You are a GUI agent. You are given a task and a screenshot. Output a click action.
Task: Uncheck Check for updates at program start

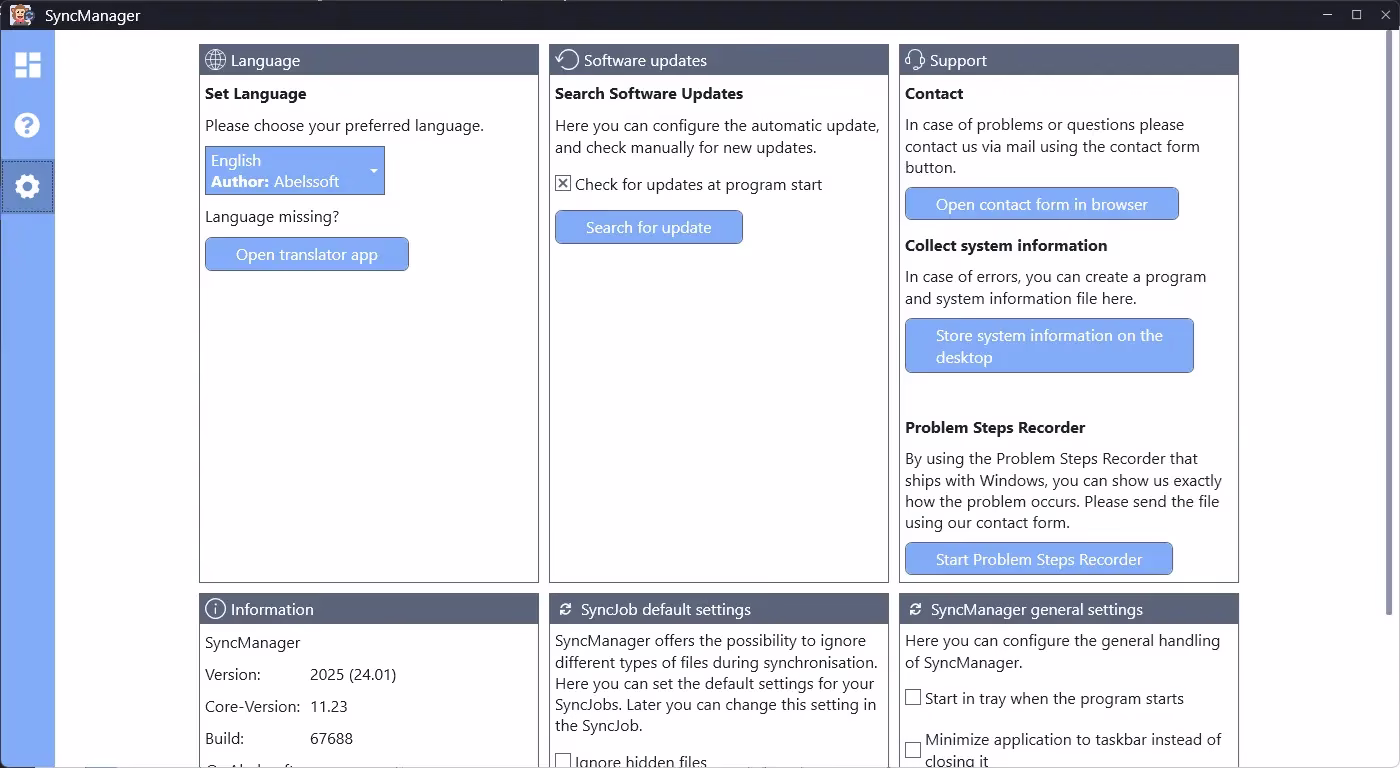tap(564, 184)
